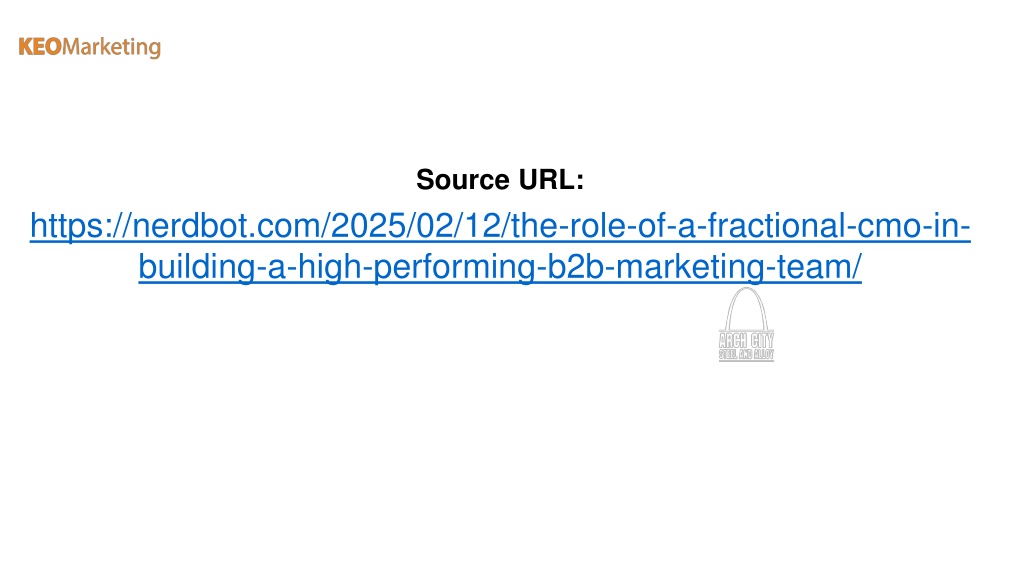The image size is (1024, 576).
Task: Click the KEO Marketing logo
Action: [89, 47]
